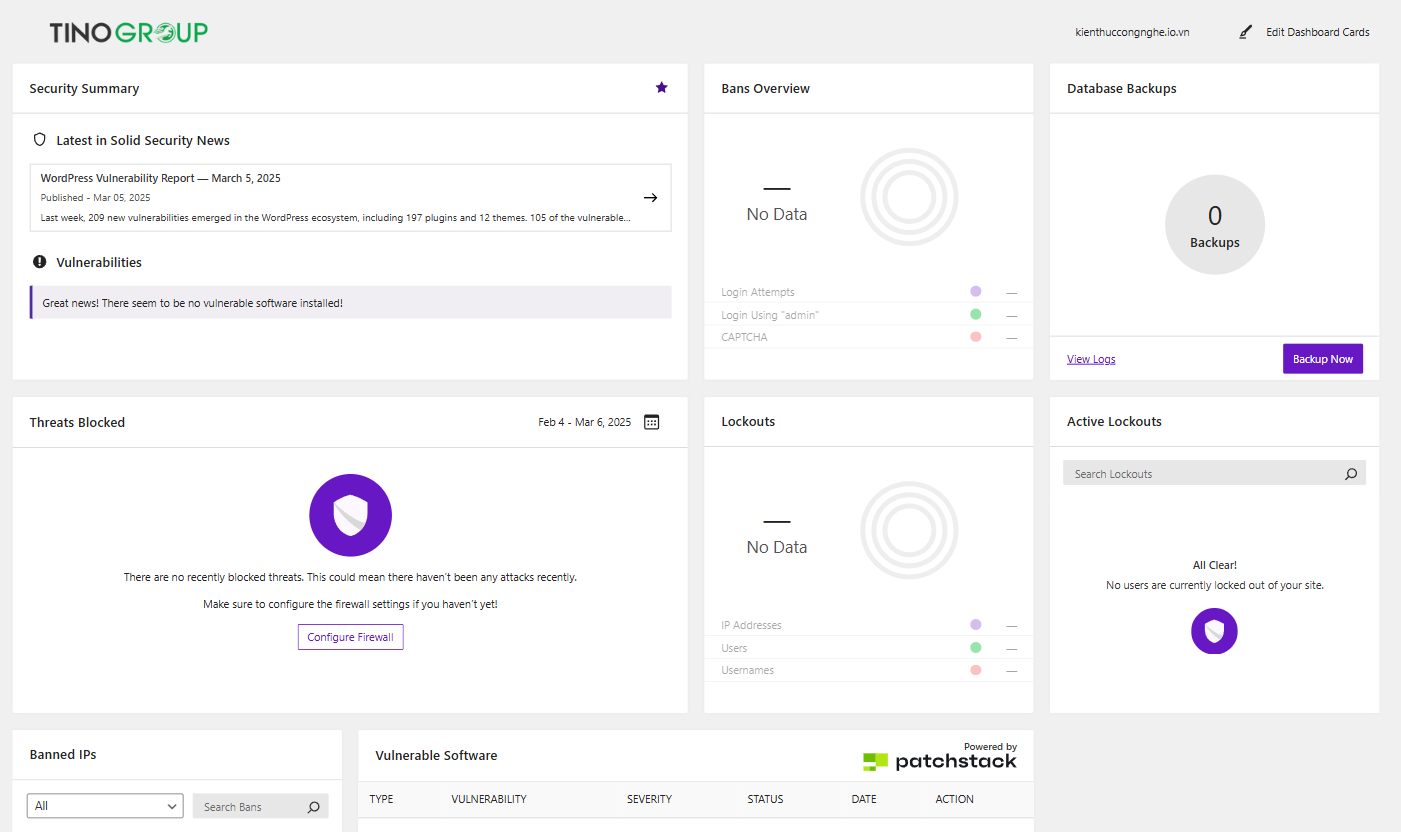The image size is (1401, 832).
Task: Click the Published - Mar 05, 2025 text
Action: [x=95, y=198]
